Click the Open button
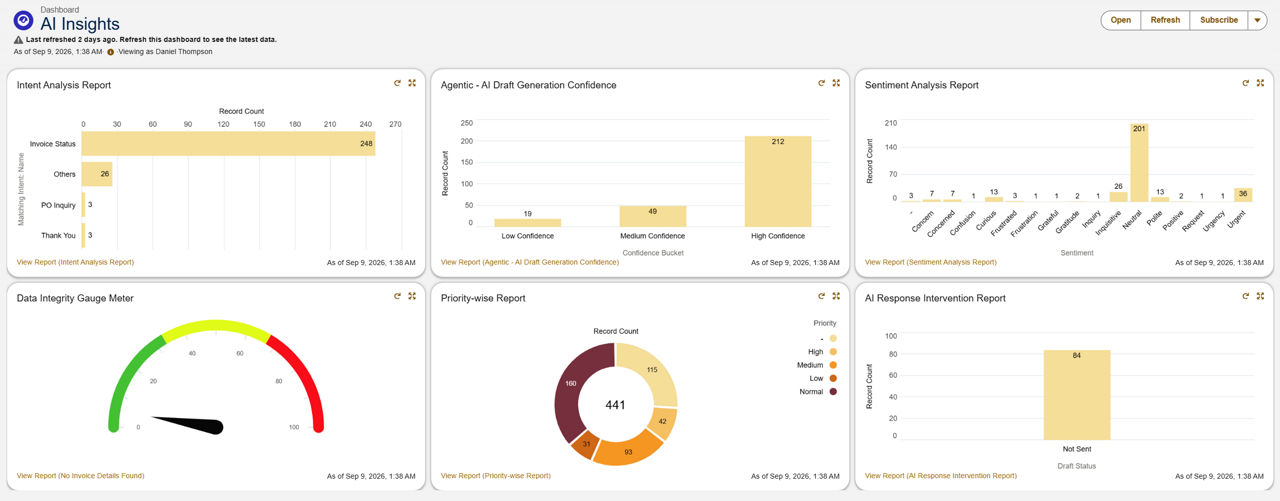Screen dimensions: 1280x501 coord(1121,20)
